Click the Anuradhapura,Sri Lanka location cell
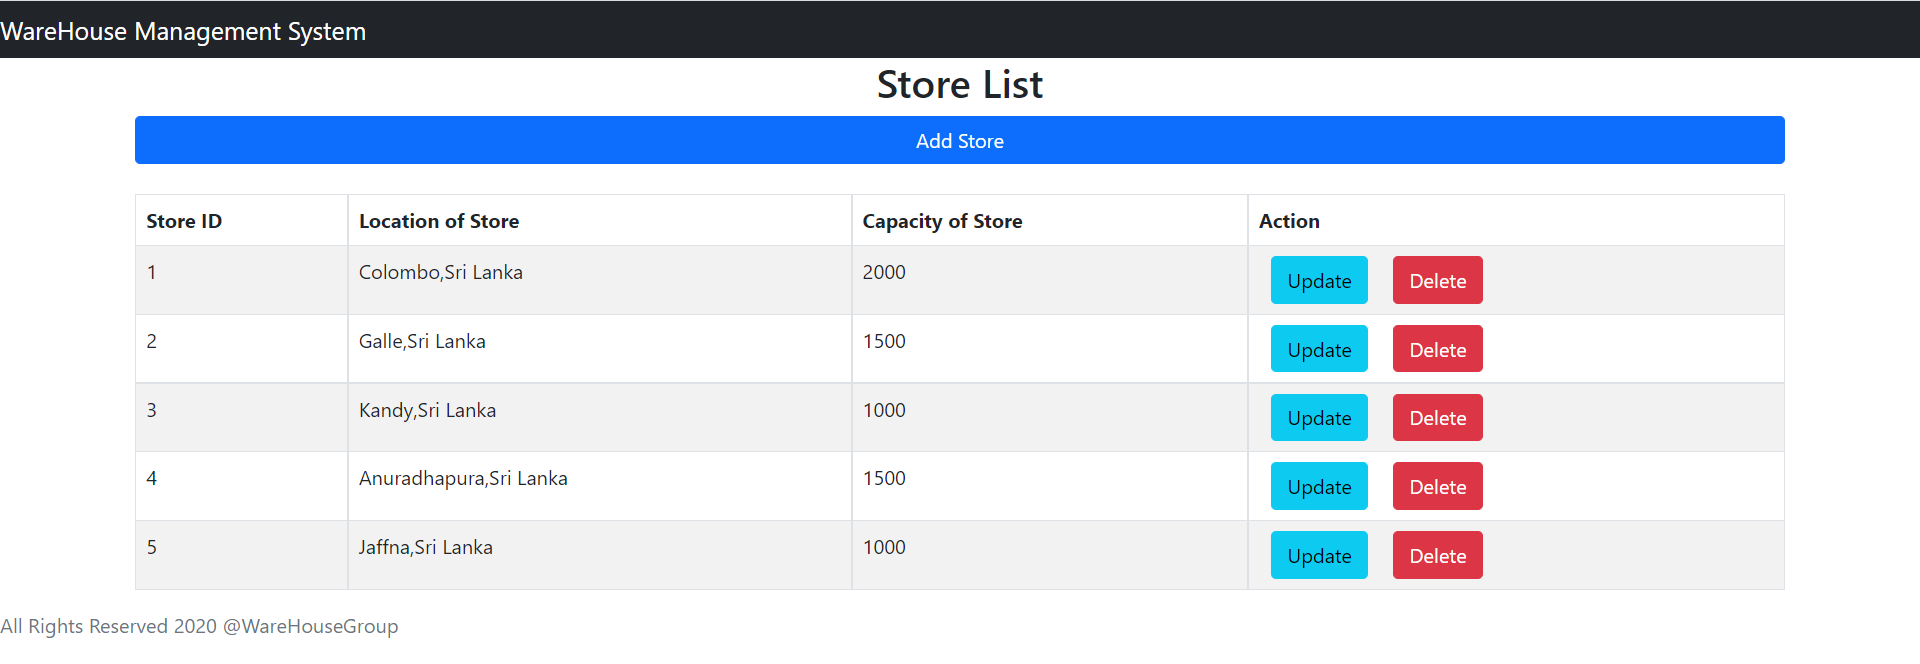Viewport: 1920px width, 664px height. (x=600, y=486)
